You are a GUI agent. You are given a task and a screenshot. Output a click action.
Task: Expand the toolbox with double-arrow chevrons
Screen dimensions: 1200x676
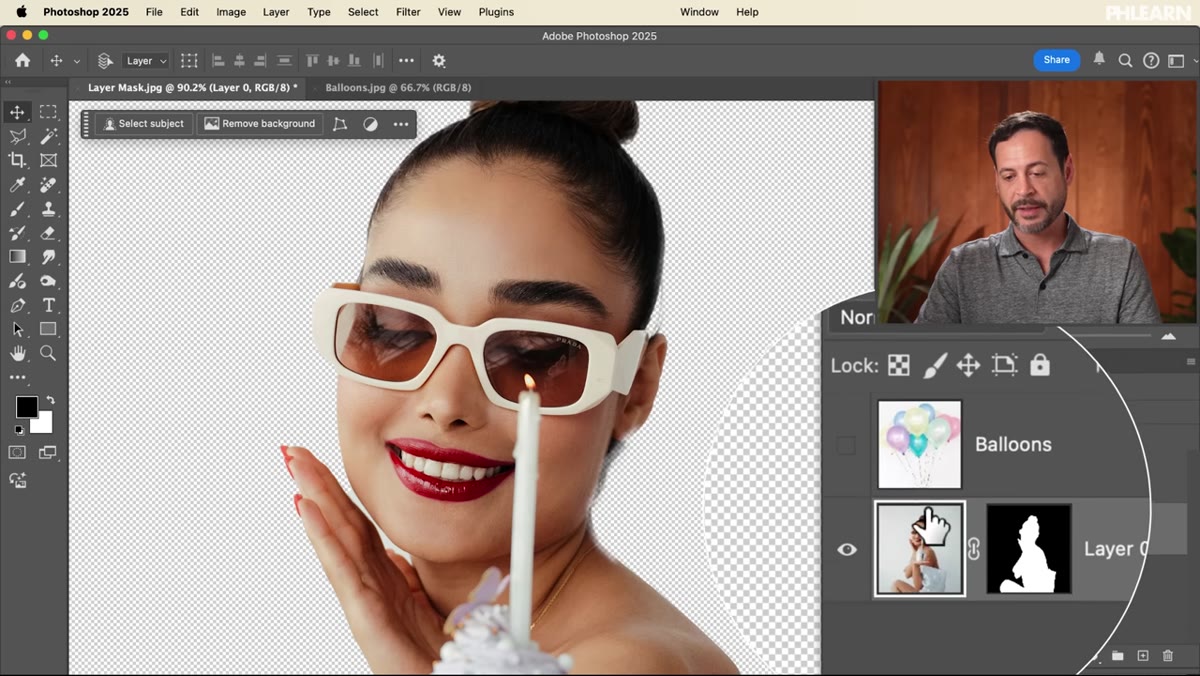click(8, 83)
